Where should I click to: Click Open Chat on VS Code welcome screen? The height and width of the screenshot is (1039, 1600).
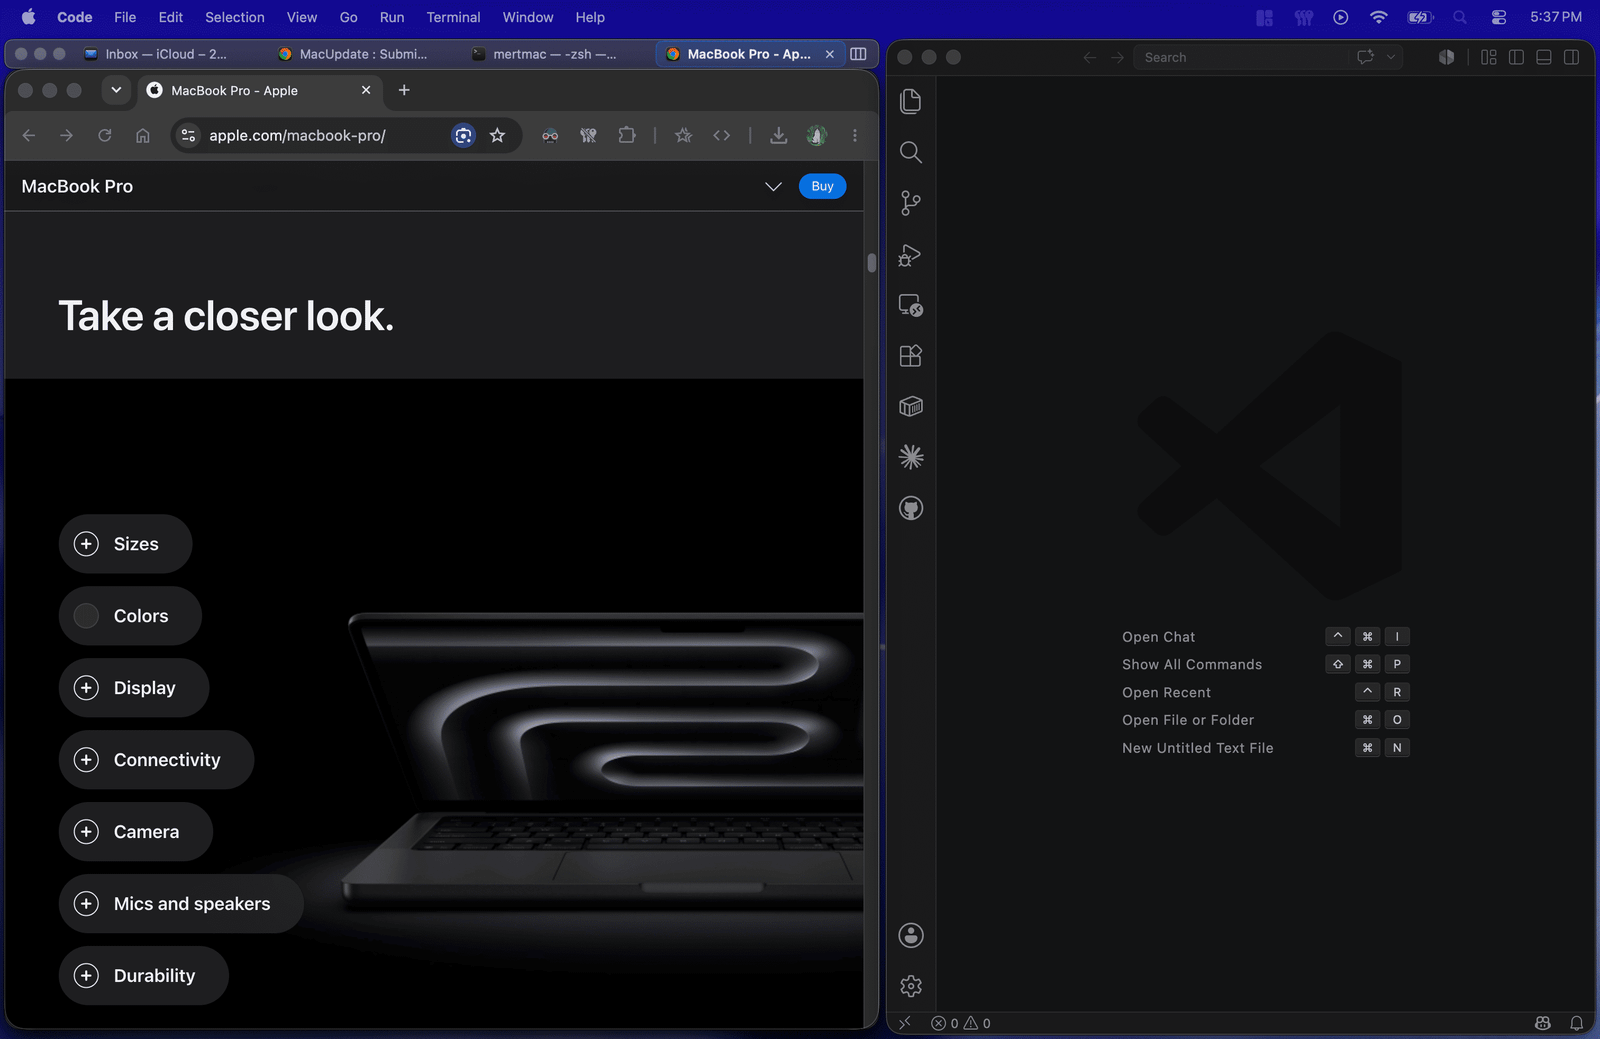click(1158, 637)
